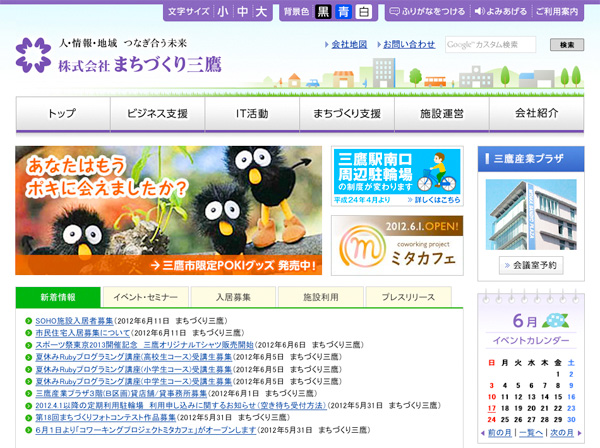Open the お問い合わせ link

click(x=409, y=45)
